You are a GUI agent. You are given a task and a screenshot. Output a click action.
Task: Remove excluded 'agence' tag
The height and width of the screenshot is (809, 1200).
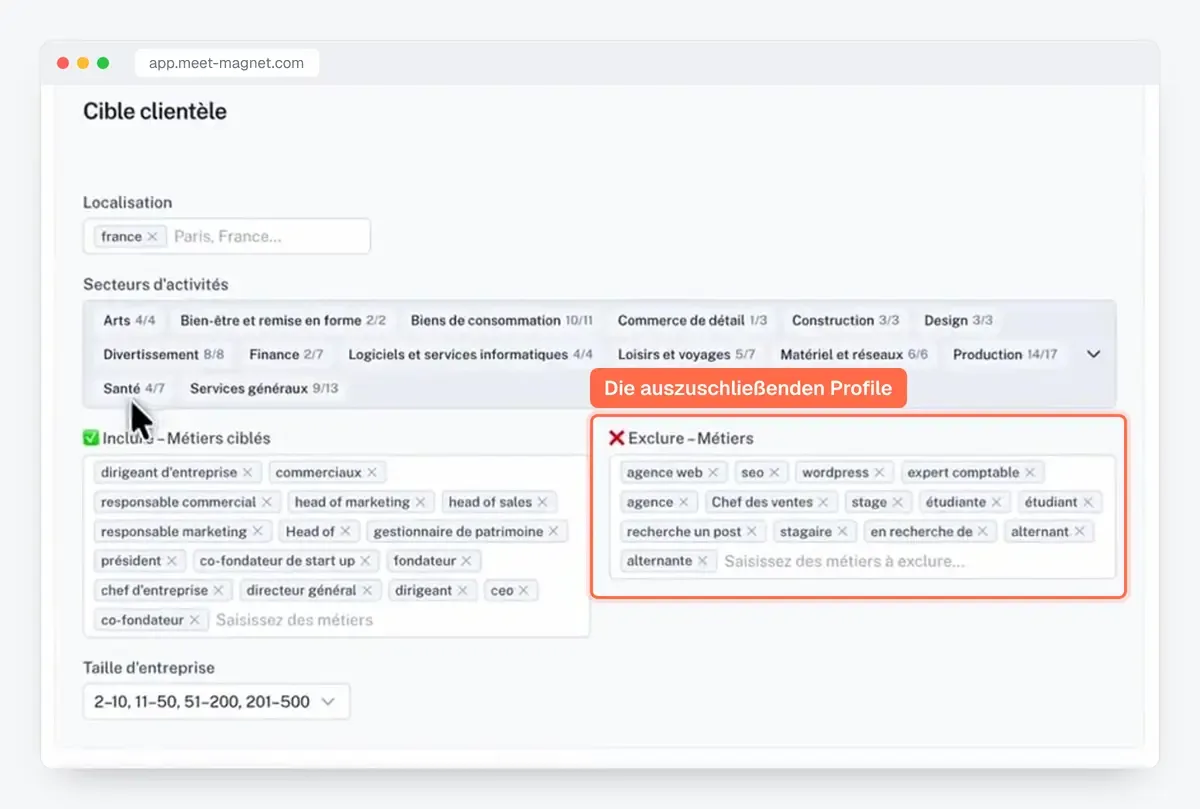pos(683,502)
